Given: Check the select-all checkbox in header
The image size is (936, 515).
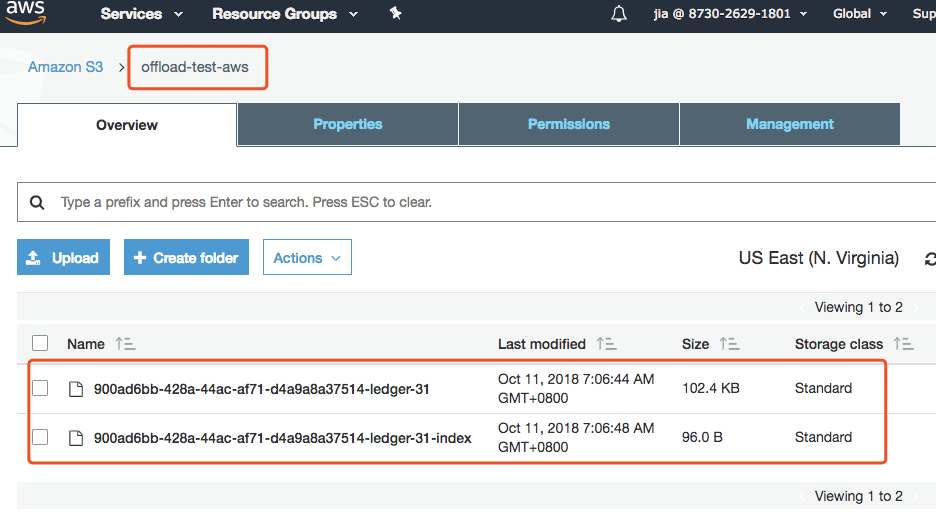Looking at the screenshot, I should point(40,343).
